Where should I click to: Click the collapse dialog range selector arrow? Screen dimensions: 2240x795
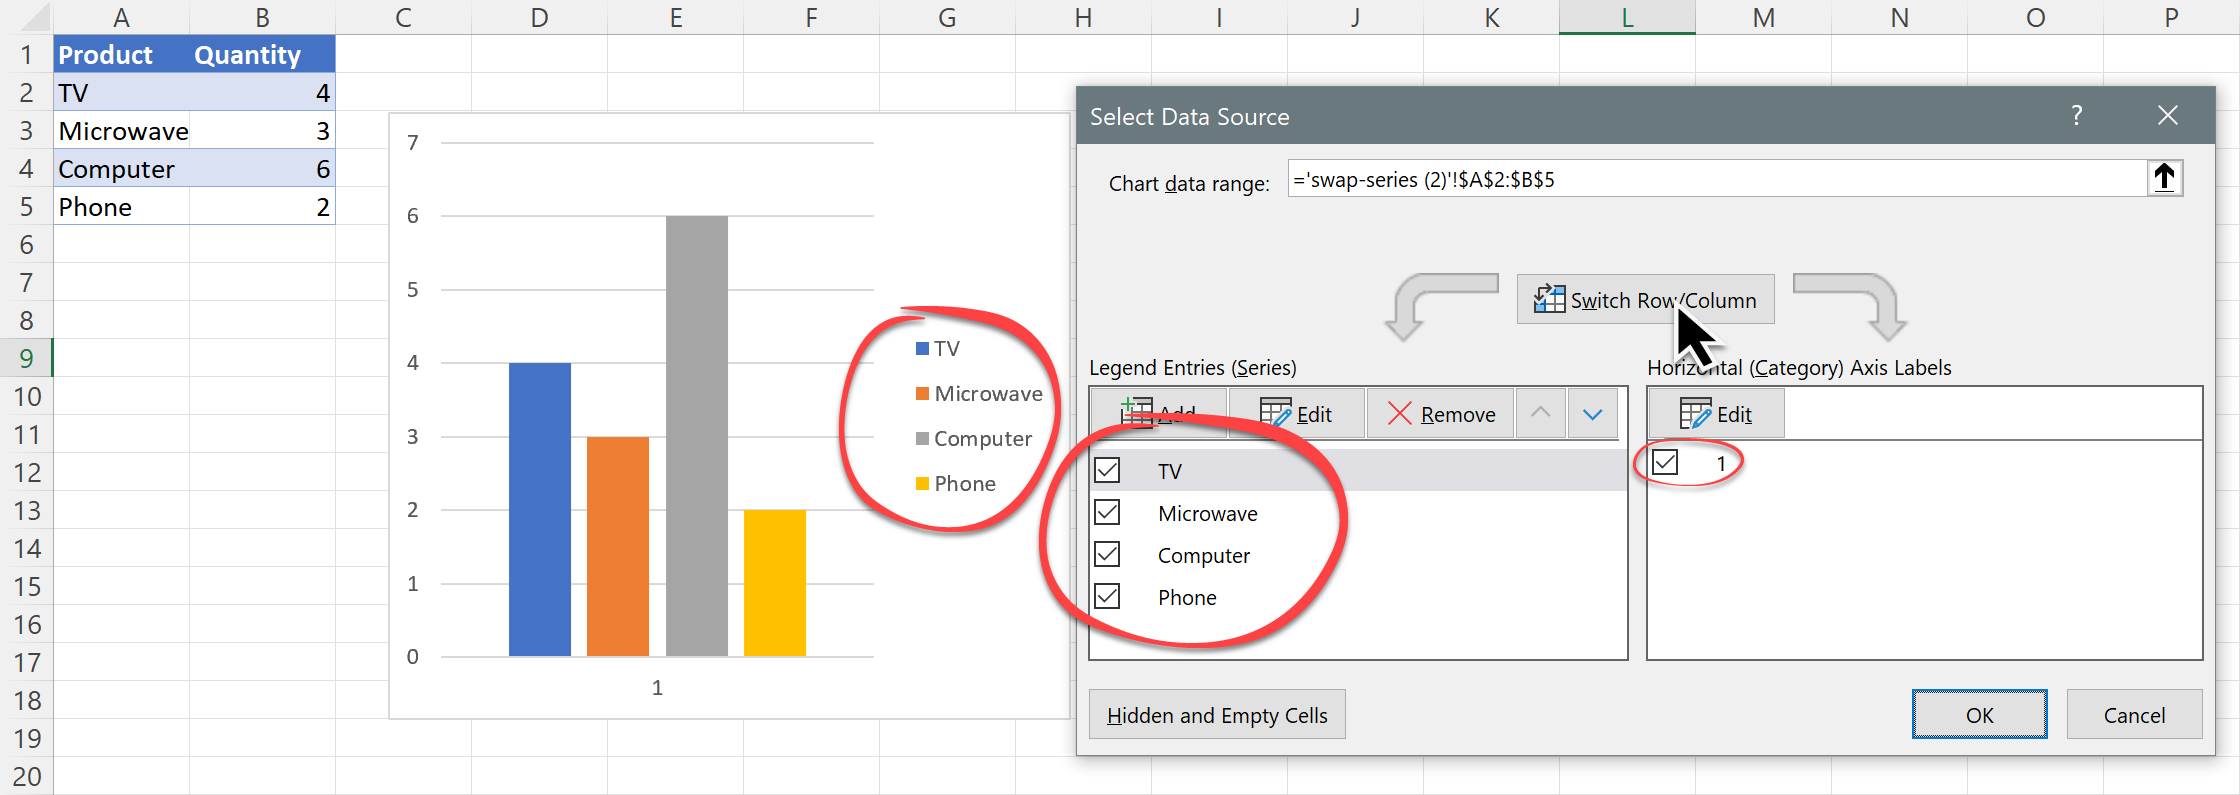tap(2164, 178)
